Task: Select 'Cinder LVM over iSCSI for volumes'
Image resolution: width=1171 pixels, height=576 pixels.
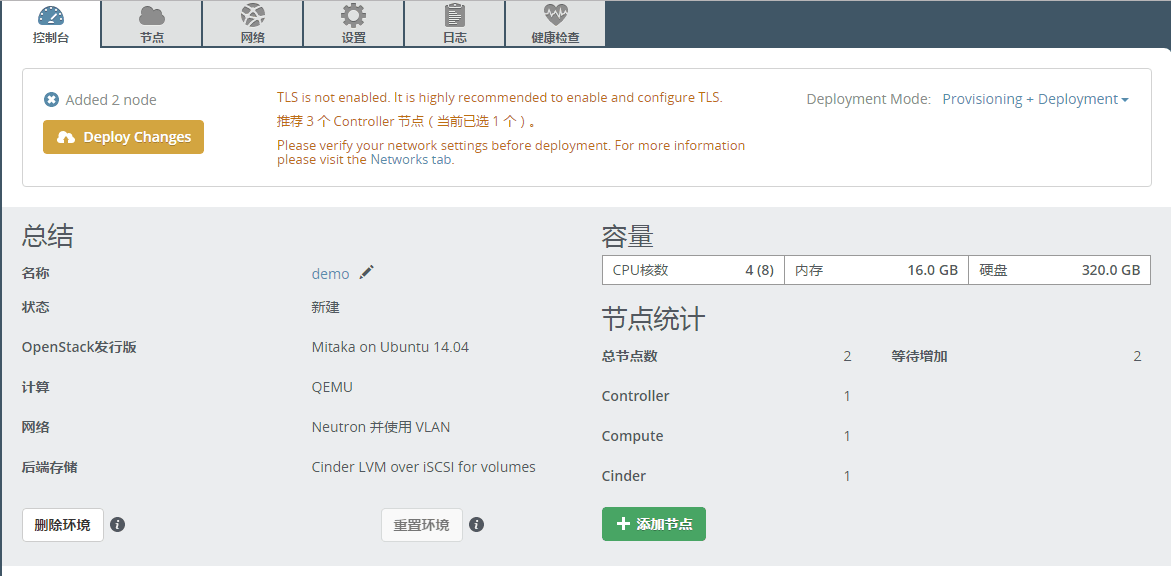Action: tap(423, 467)
